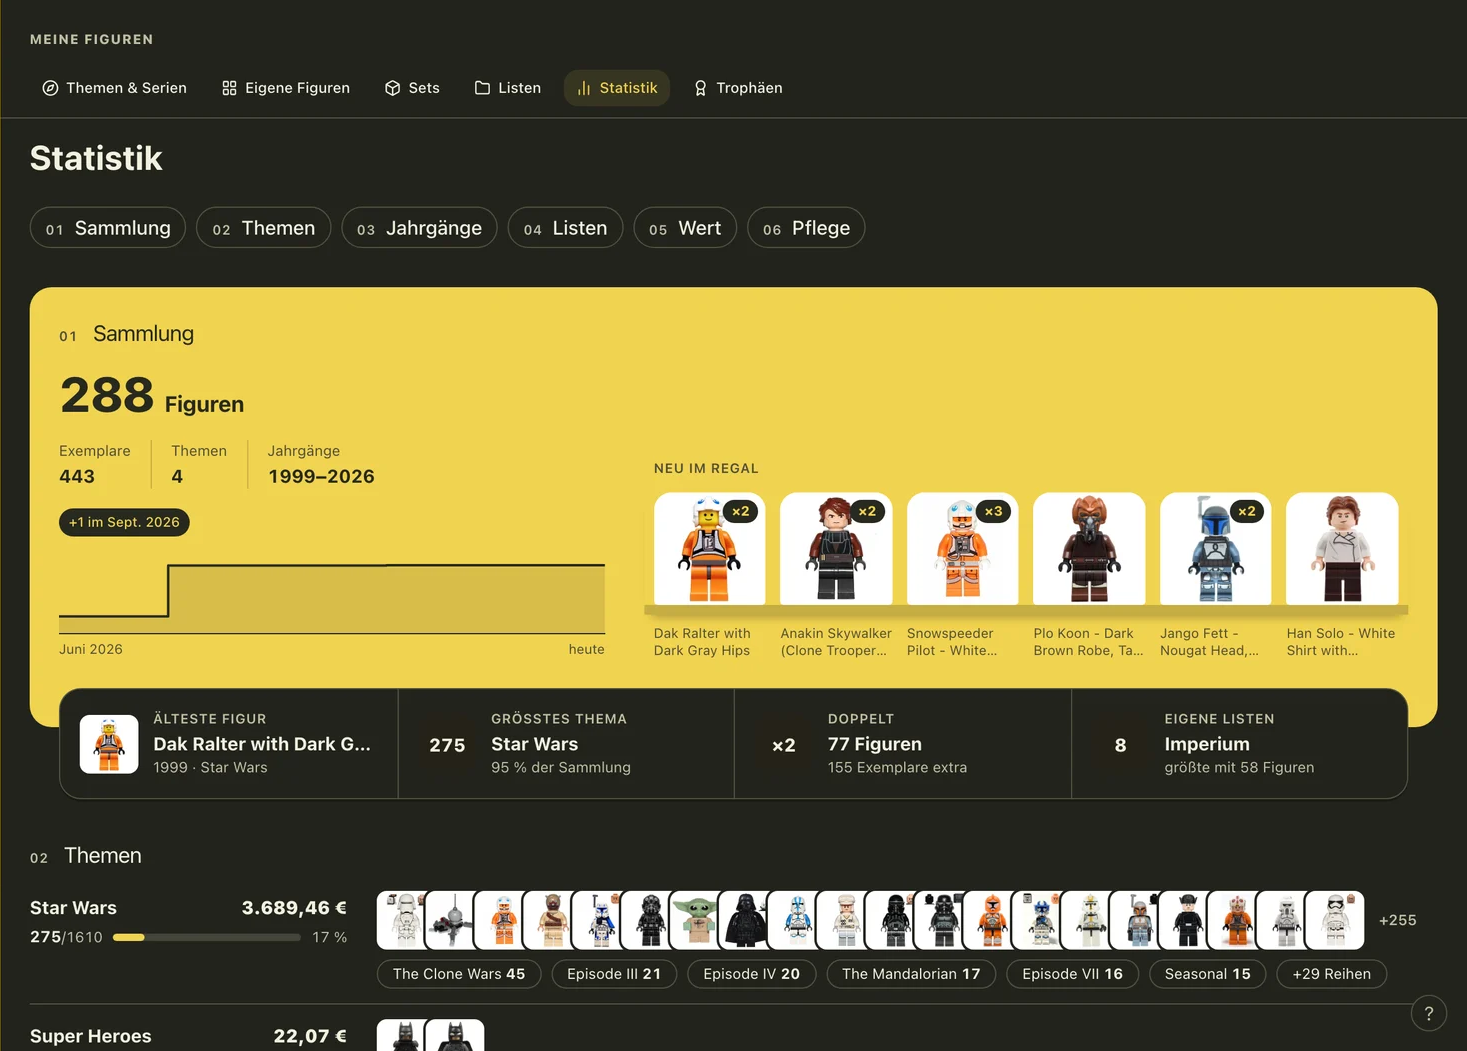Open probe droid thumbnail in Star Wars strip
1467x1051 pixels.
tap(450, 920)
